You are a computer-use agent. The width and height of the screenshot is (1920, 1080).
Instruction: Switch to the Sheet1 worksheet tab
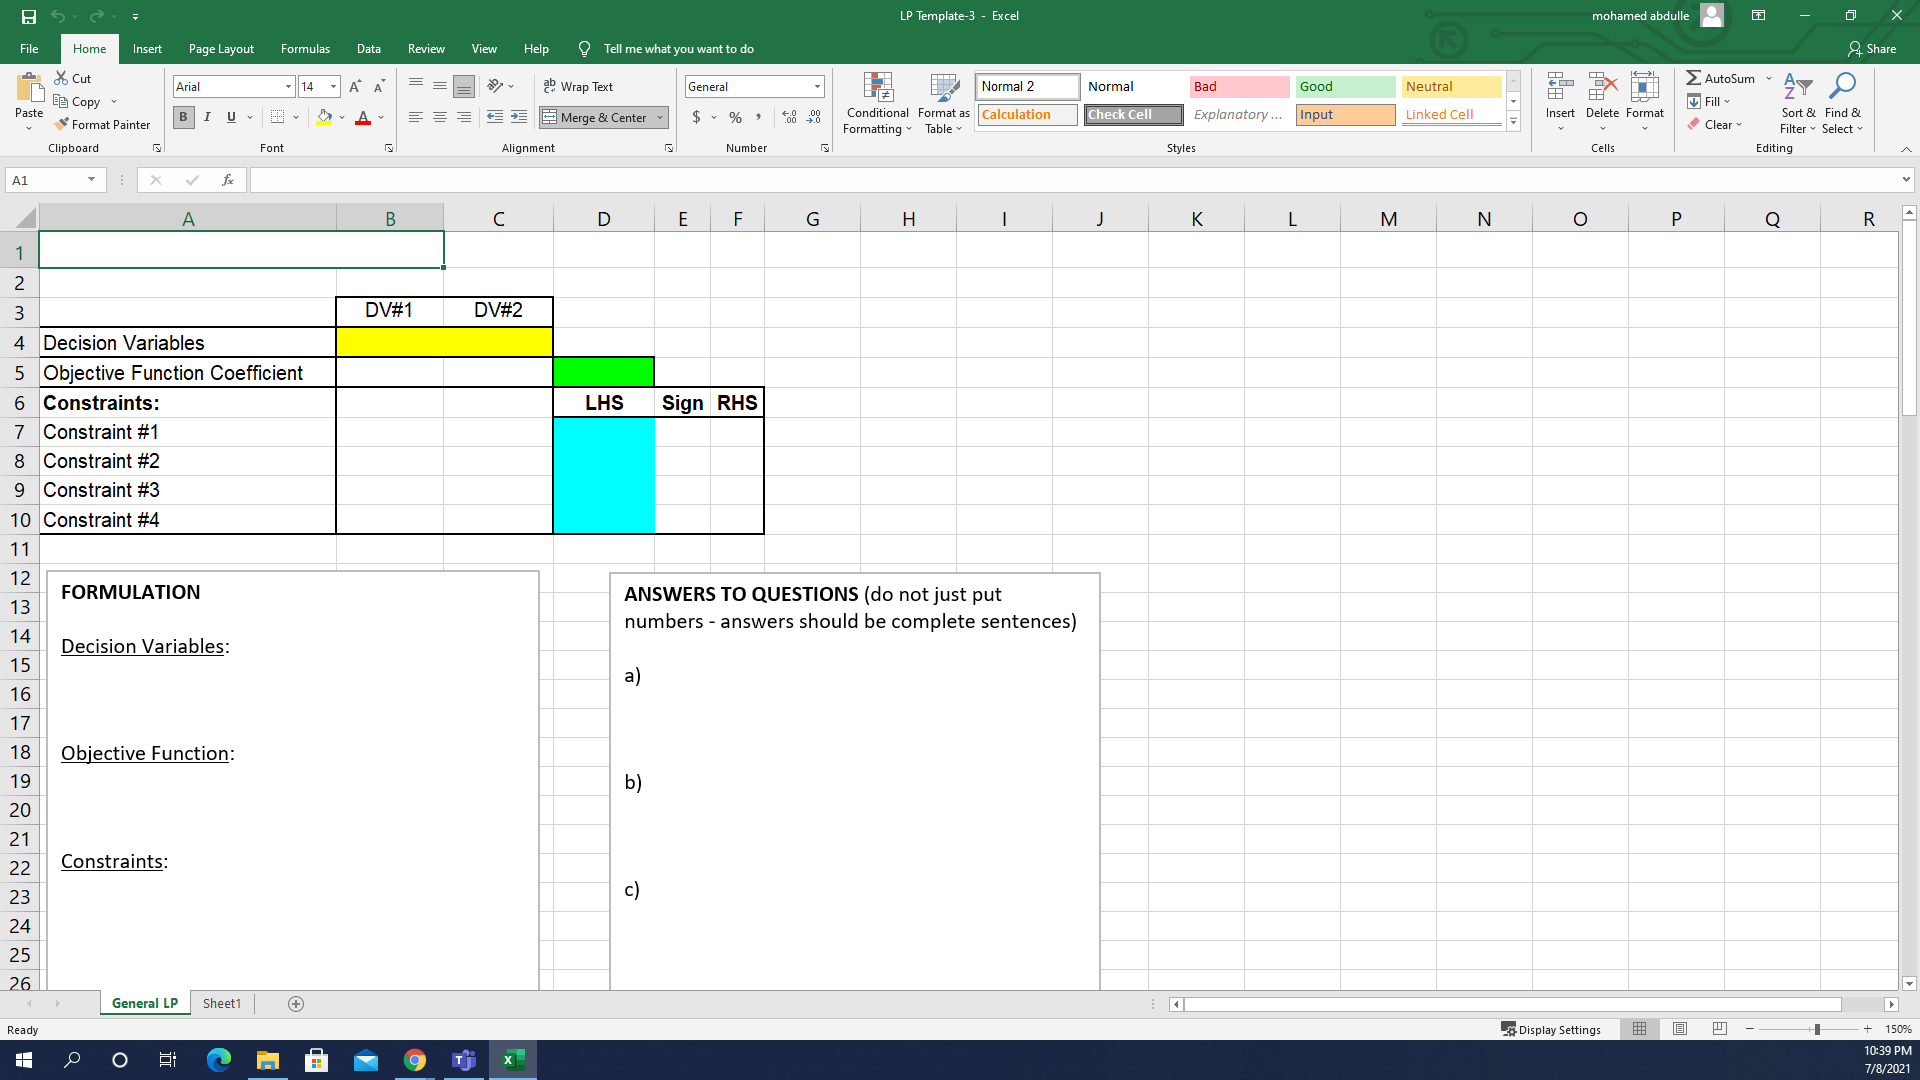pos(221,1003)
